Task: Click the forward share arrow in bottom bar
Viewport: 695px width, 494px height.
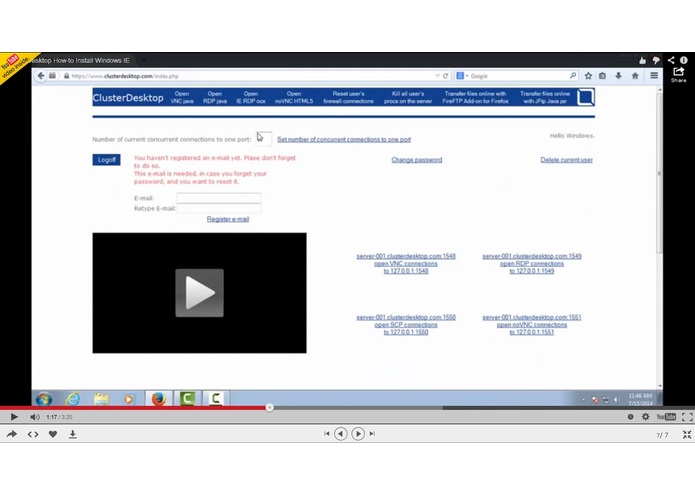Action: tap(12, 434)
